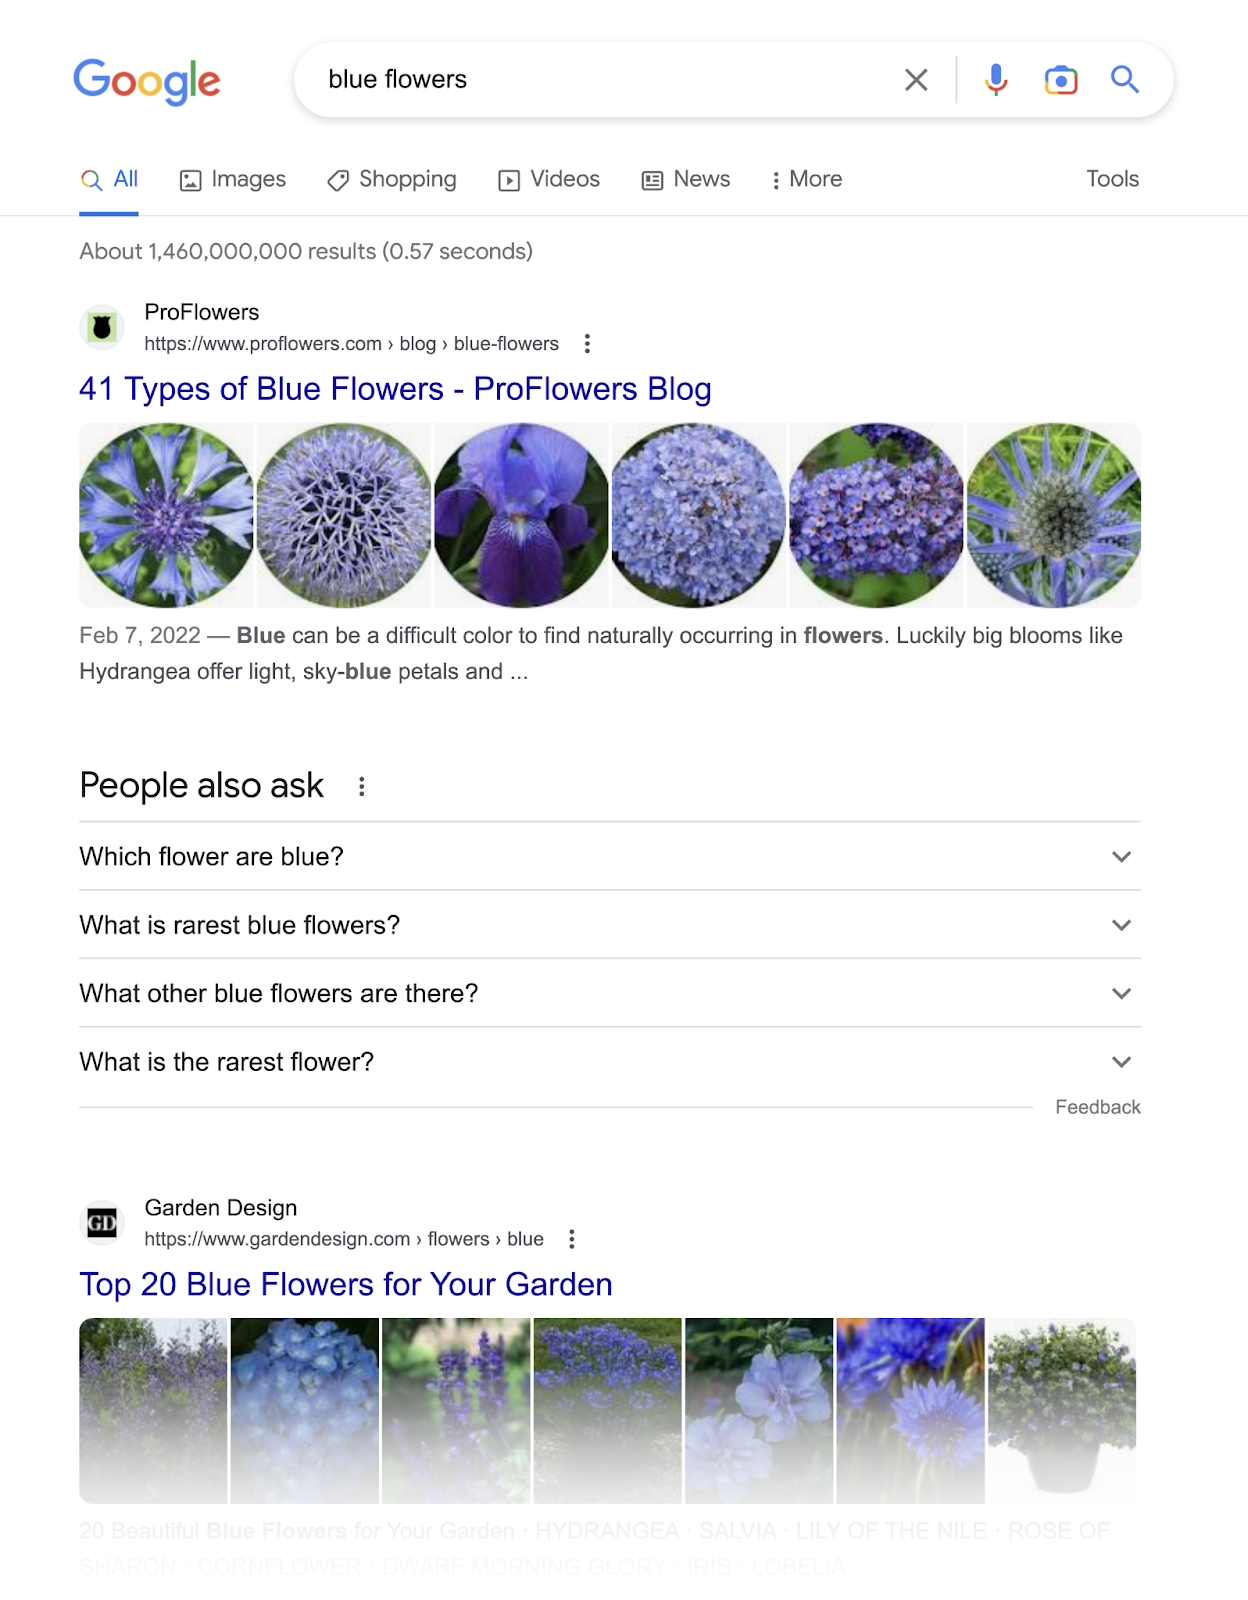
Task: Expand 'What is rarest blue flowers?' question
Action: pyautogui.click(x=1122, y=925)
